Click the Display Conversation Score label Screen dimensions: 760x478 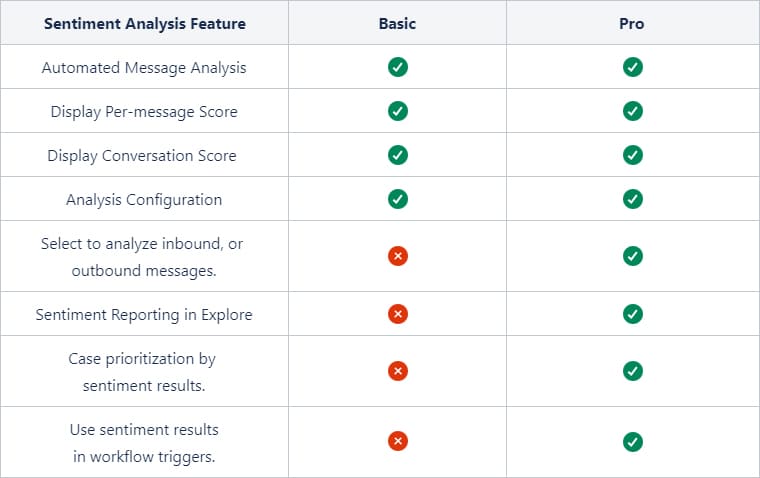point(142,156)
